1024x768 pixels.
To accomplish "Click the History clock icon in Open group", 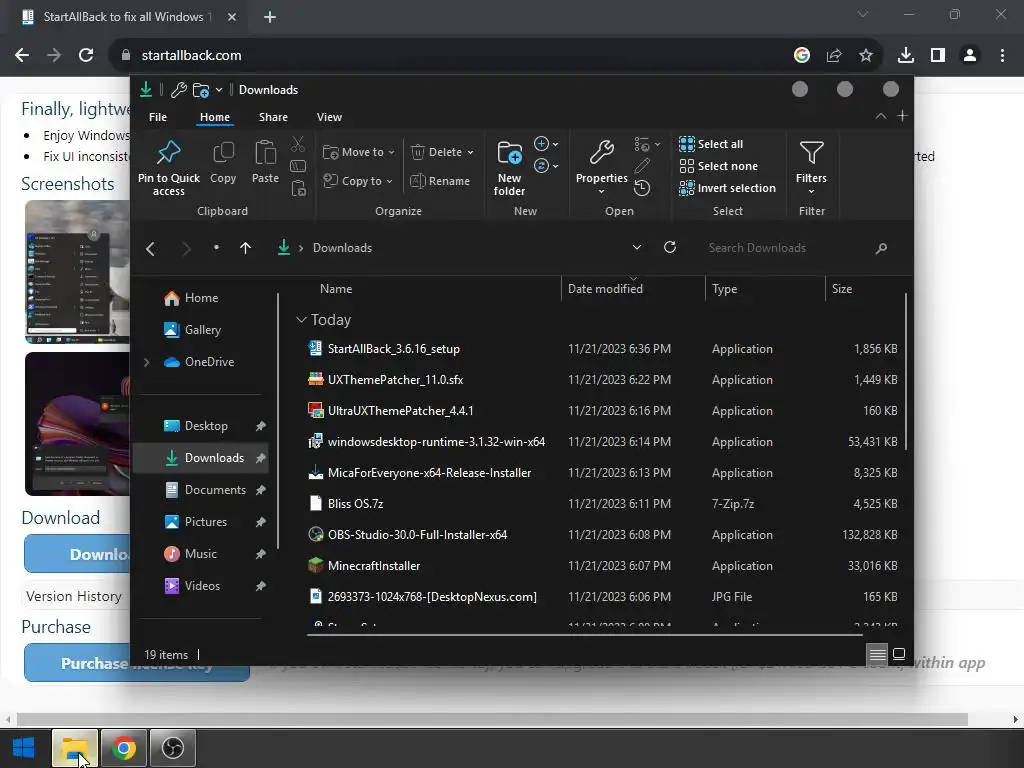I will click(x=642, y=188).
